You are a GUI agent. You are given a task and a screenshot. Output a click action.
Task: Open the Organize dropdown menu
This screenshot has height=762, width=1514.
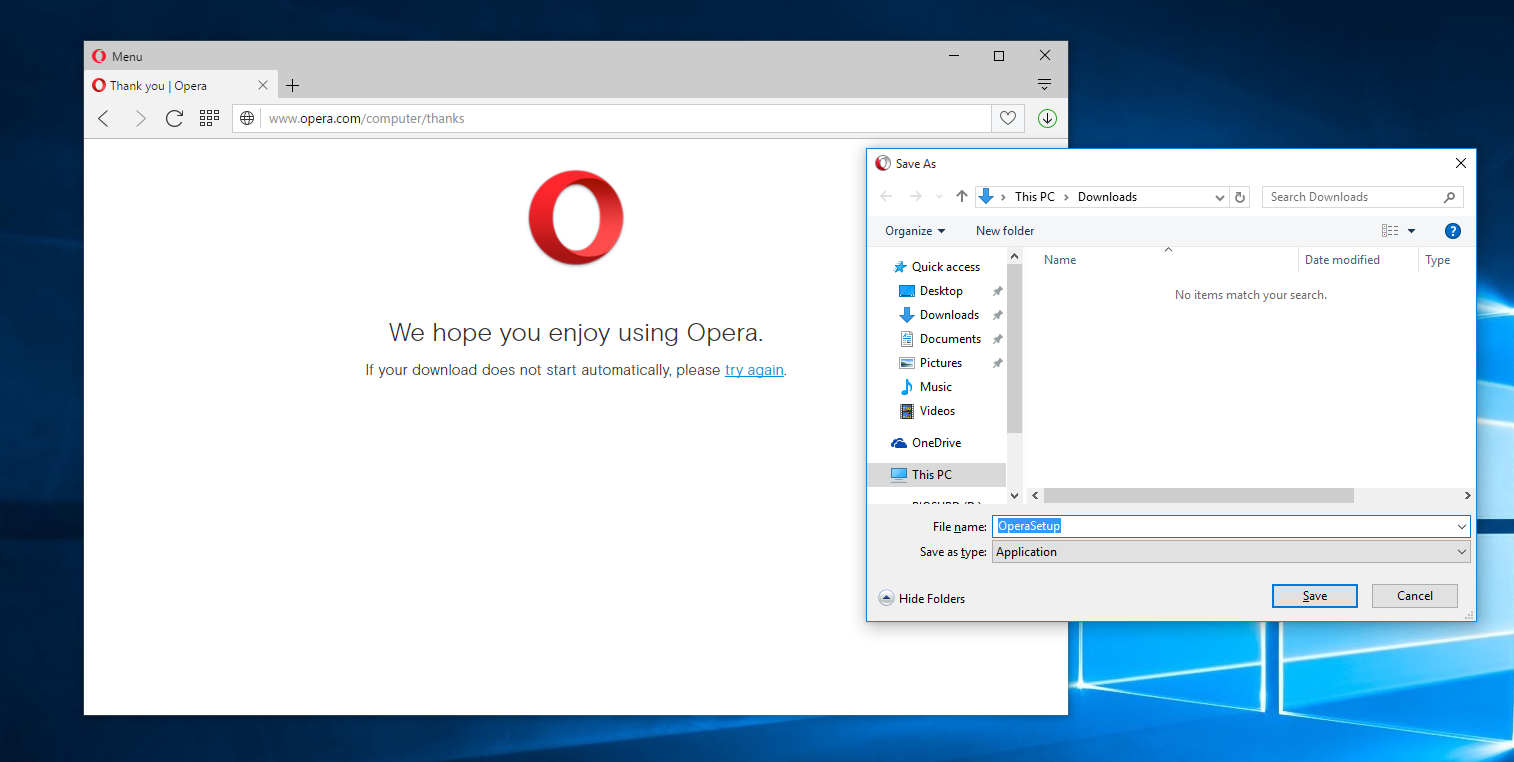pyautogui.click(x=914, y=231)
